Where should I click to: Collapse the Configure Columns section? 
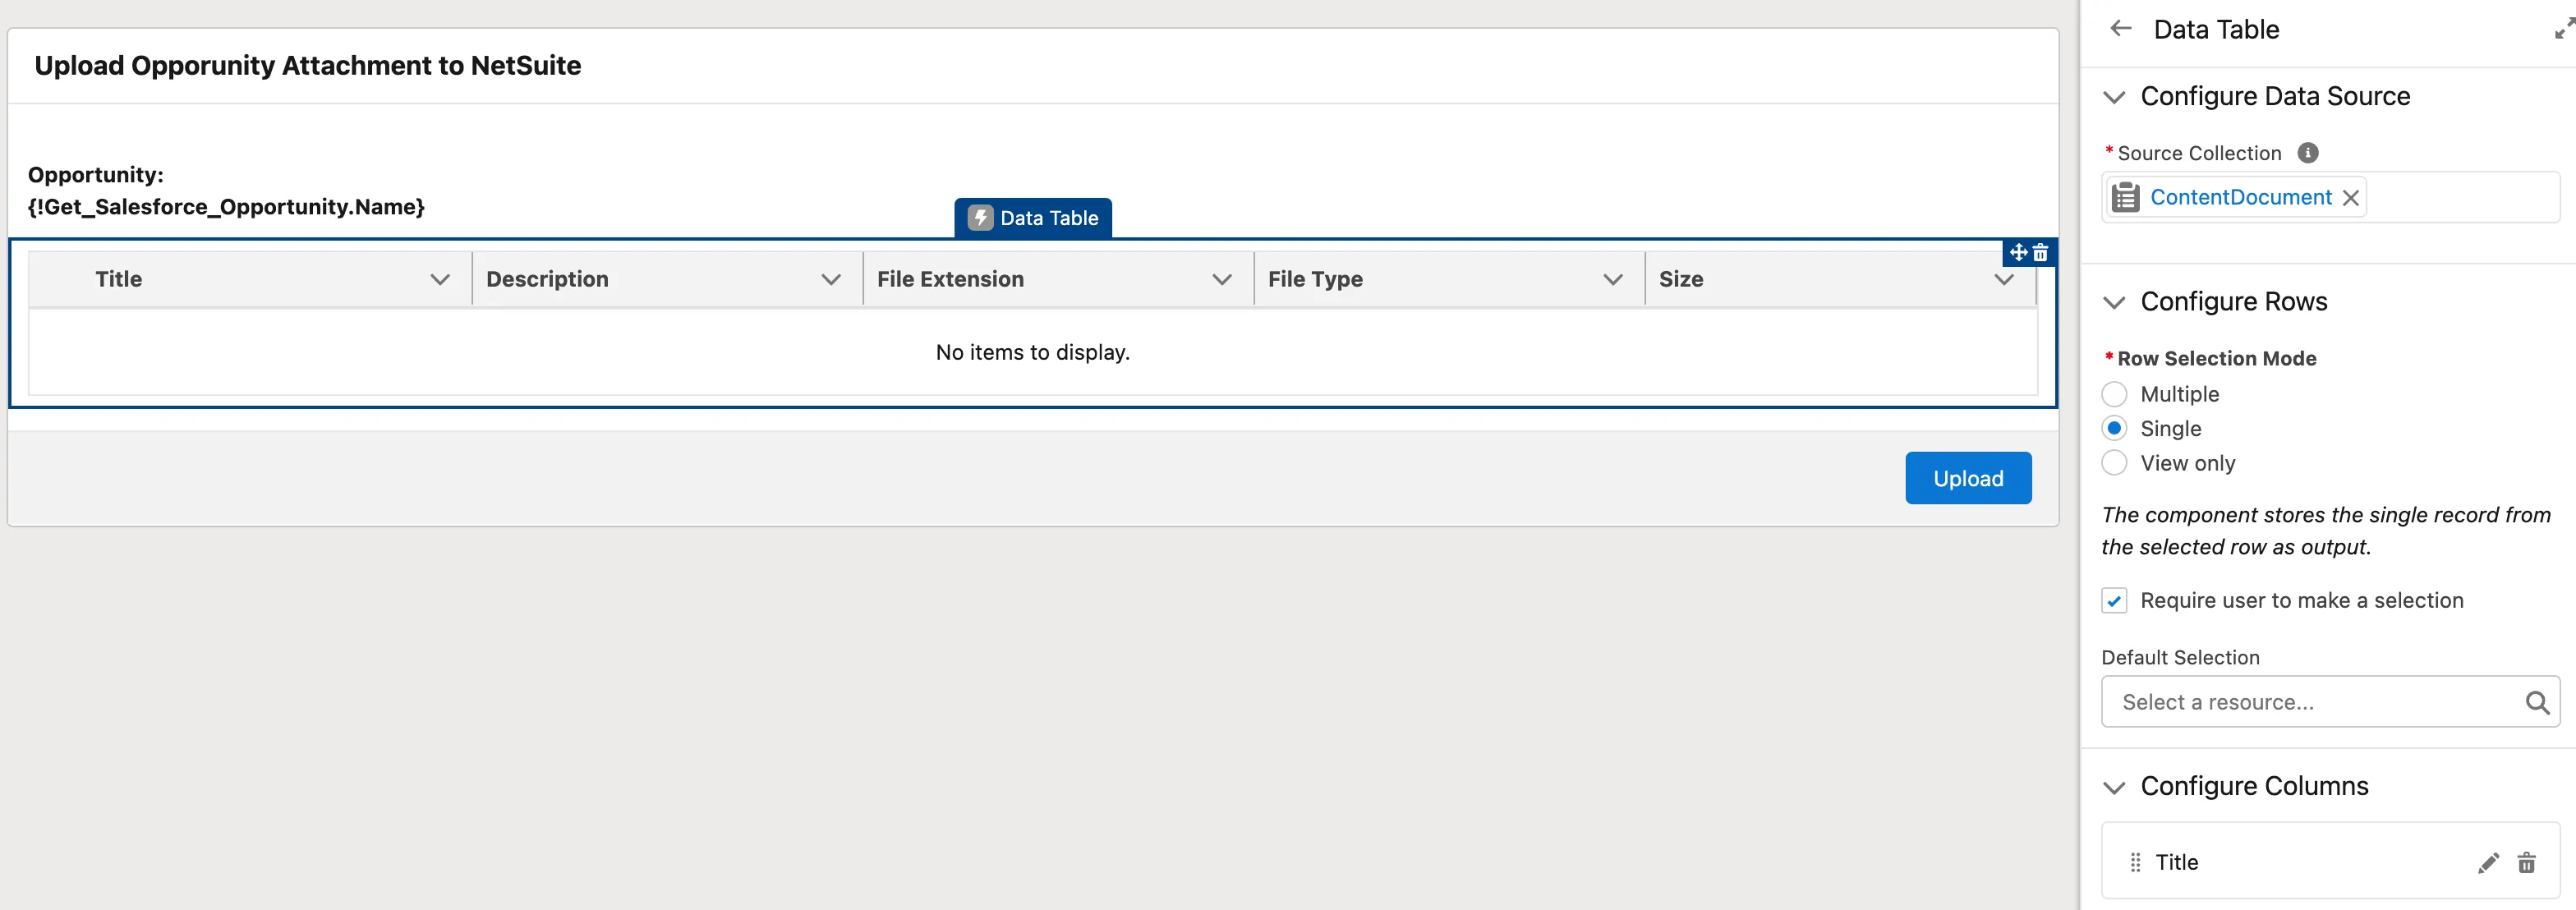click(2114, 787)
